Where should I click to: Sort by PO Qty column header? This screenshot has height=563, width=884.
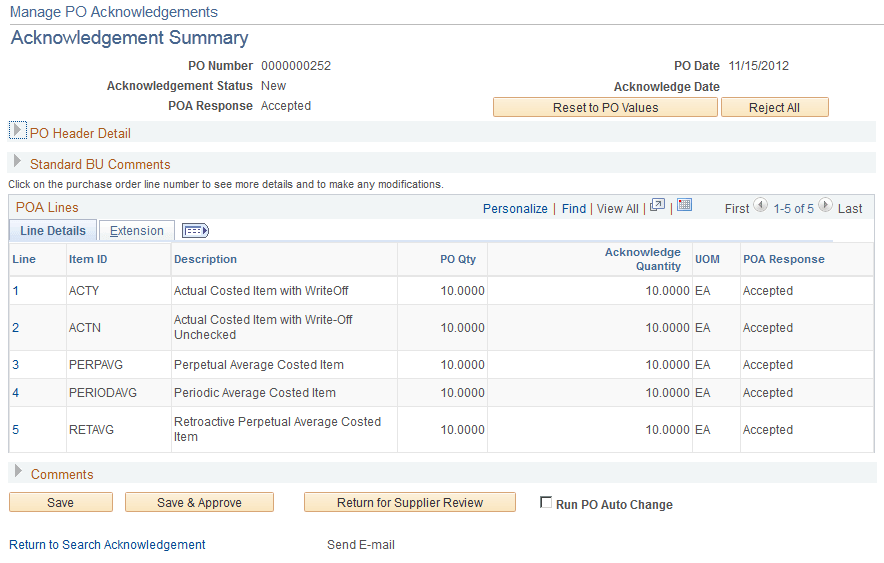(x=458, y=259)
